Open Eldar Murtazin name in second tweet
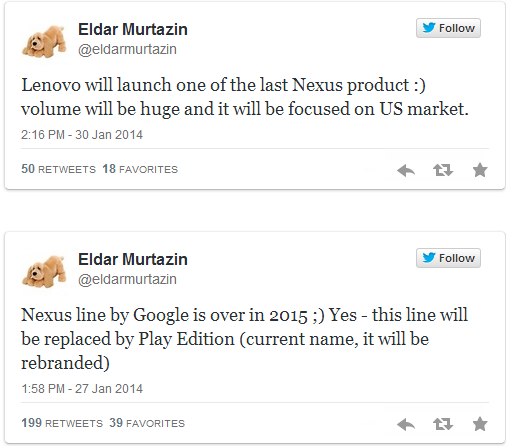Image resolution: width=506 pixels, height=446 pixels. pos(133,259)
